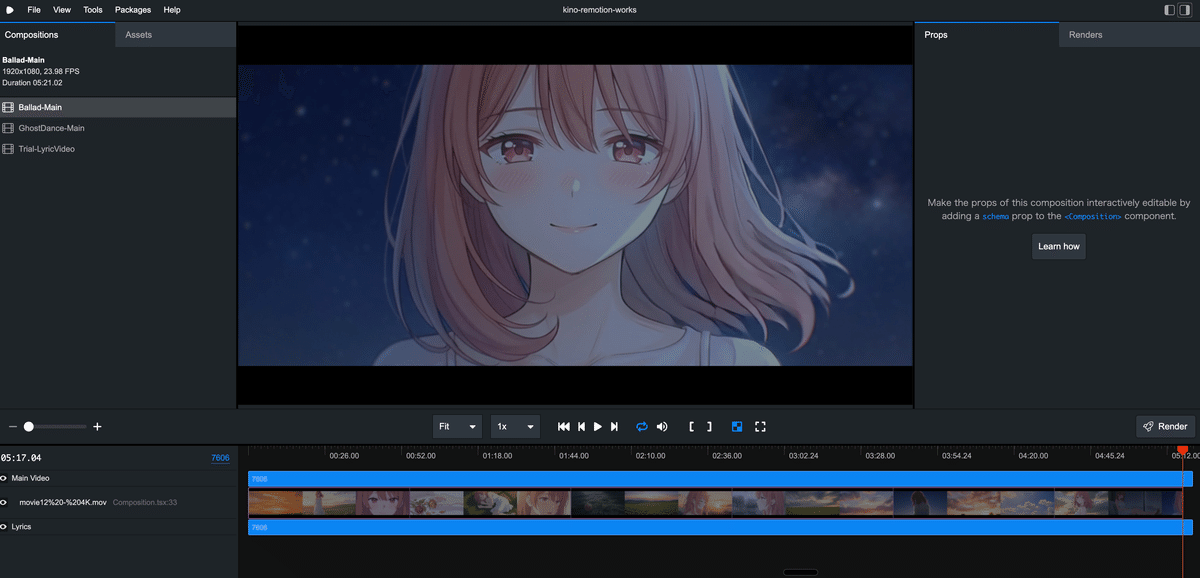Set the in point marker icon
Screen dimensions: 1200x578
tap(692, 426)
